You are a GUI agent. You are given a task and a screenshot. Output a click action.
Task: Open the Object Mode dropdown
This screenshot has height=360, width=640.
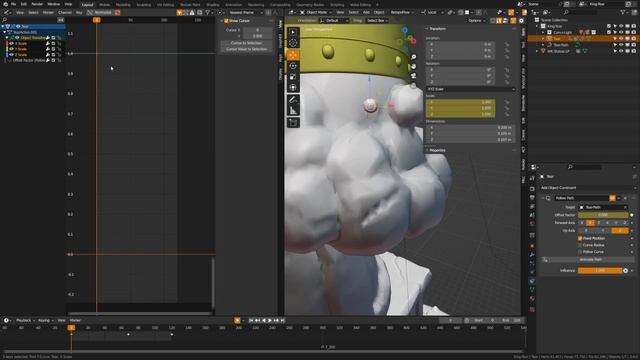[316, 13]
